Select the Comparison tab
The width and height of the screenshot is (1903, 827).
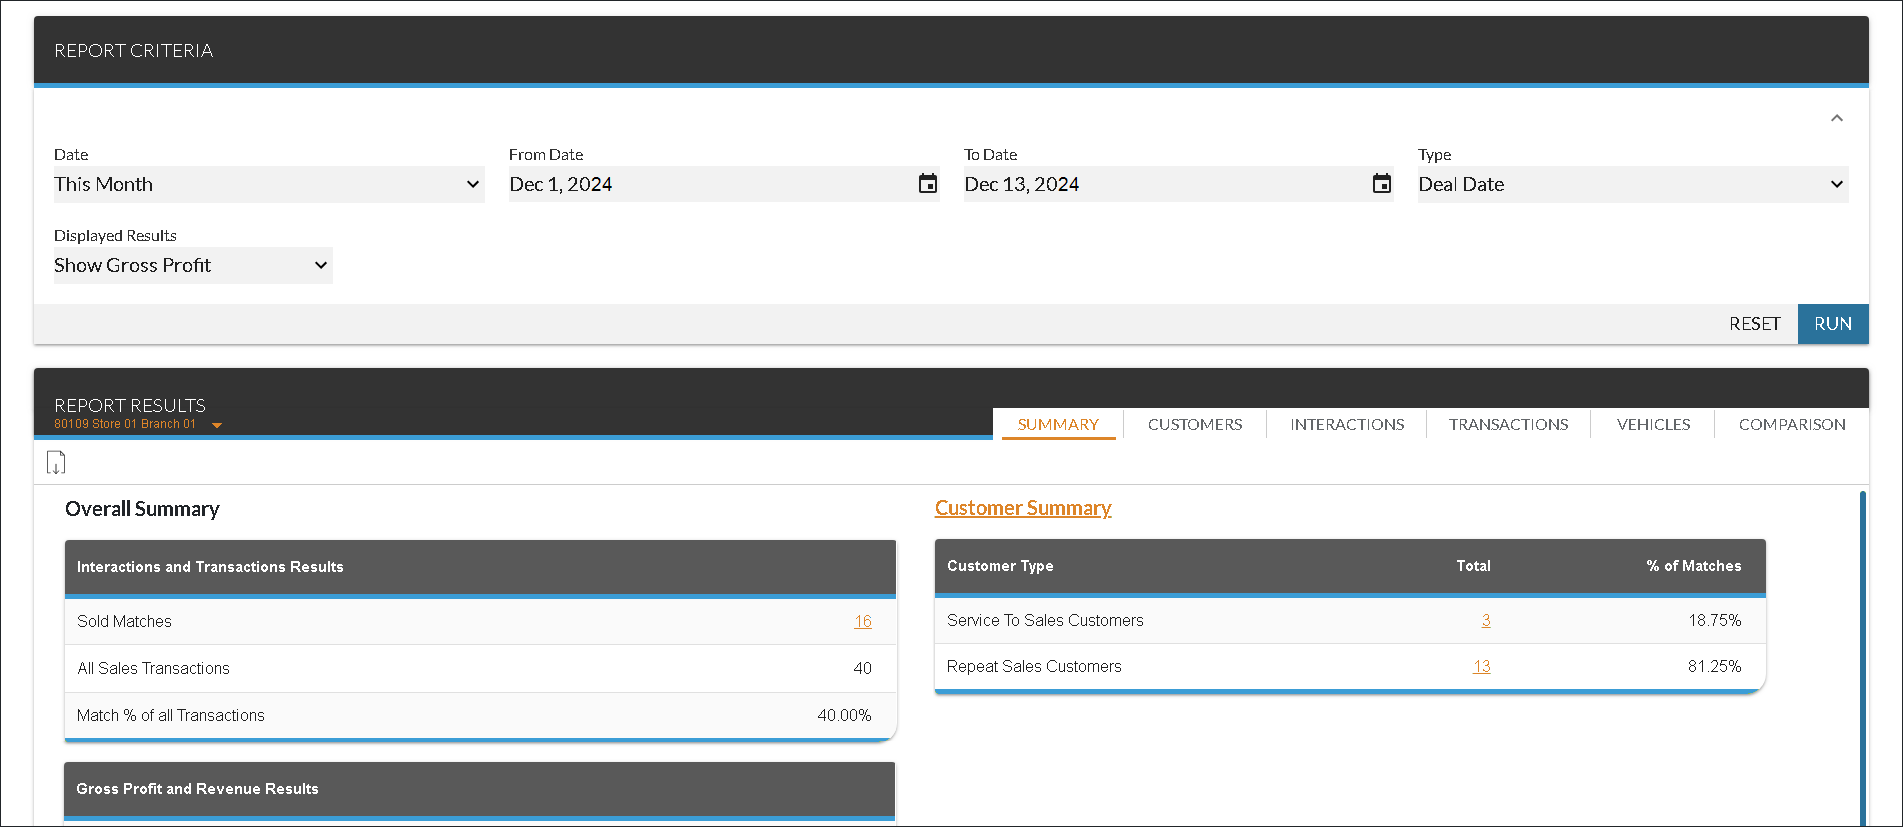point(1791,424)
